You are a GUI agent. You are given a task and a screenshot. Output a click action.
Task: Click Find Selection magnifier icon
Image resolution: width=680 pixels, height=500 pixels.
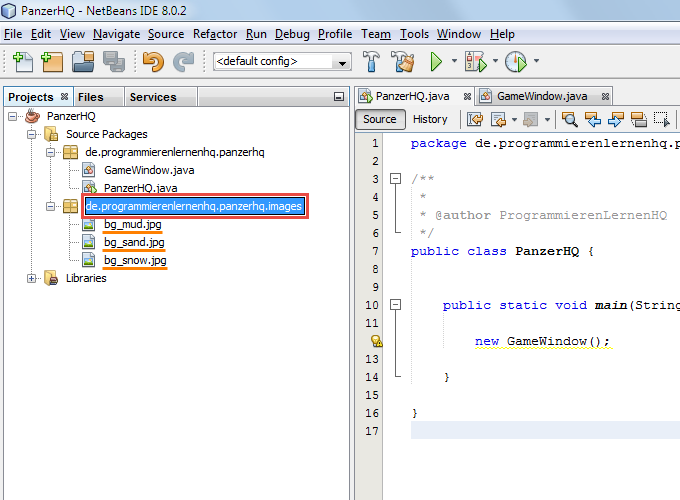[569, 119]
